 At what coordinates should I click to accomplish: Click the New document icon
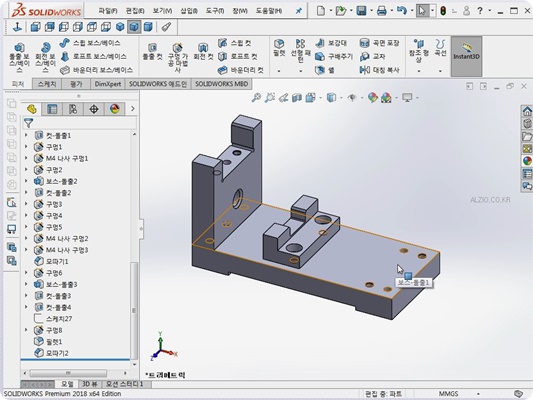click(x=321, y=11)
